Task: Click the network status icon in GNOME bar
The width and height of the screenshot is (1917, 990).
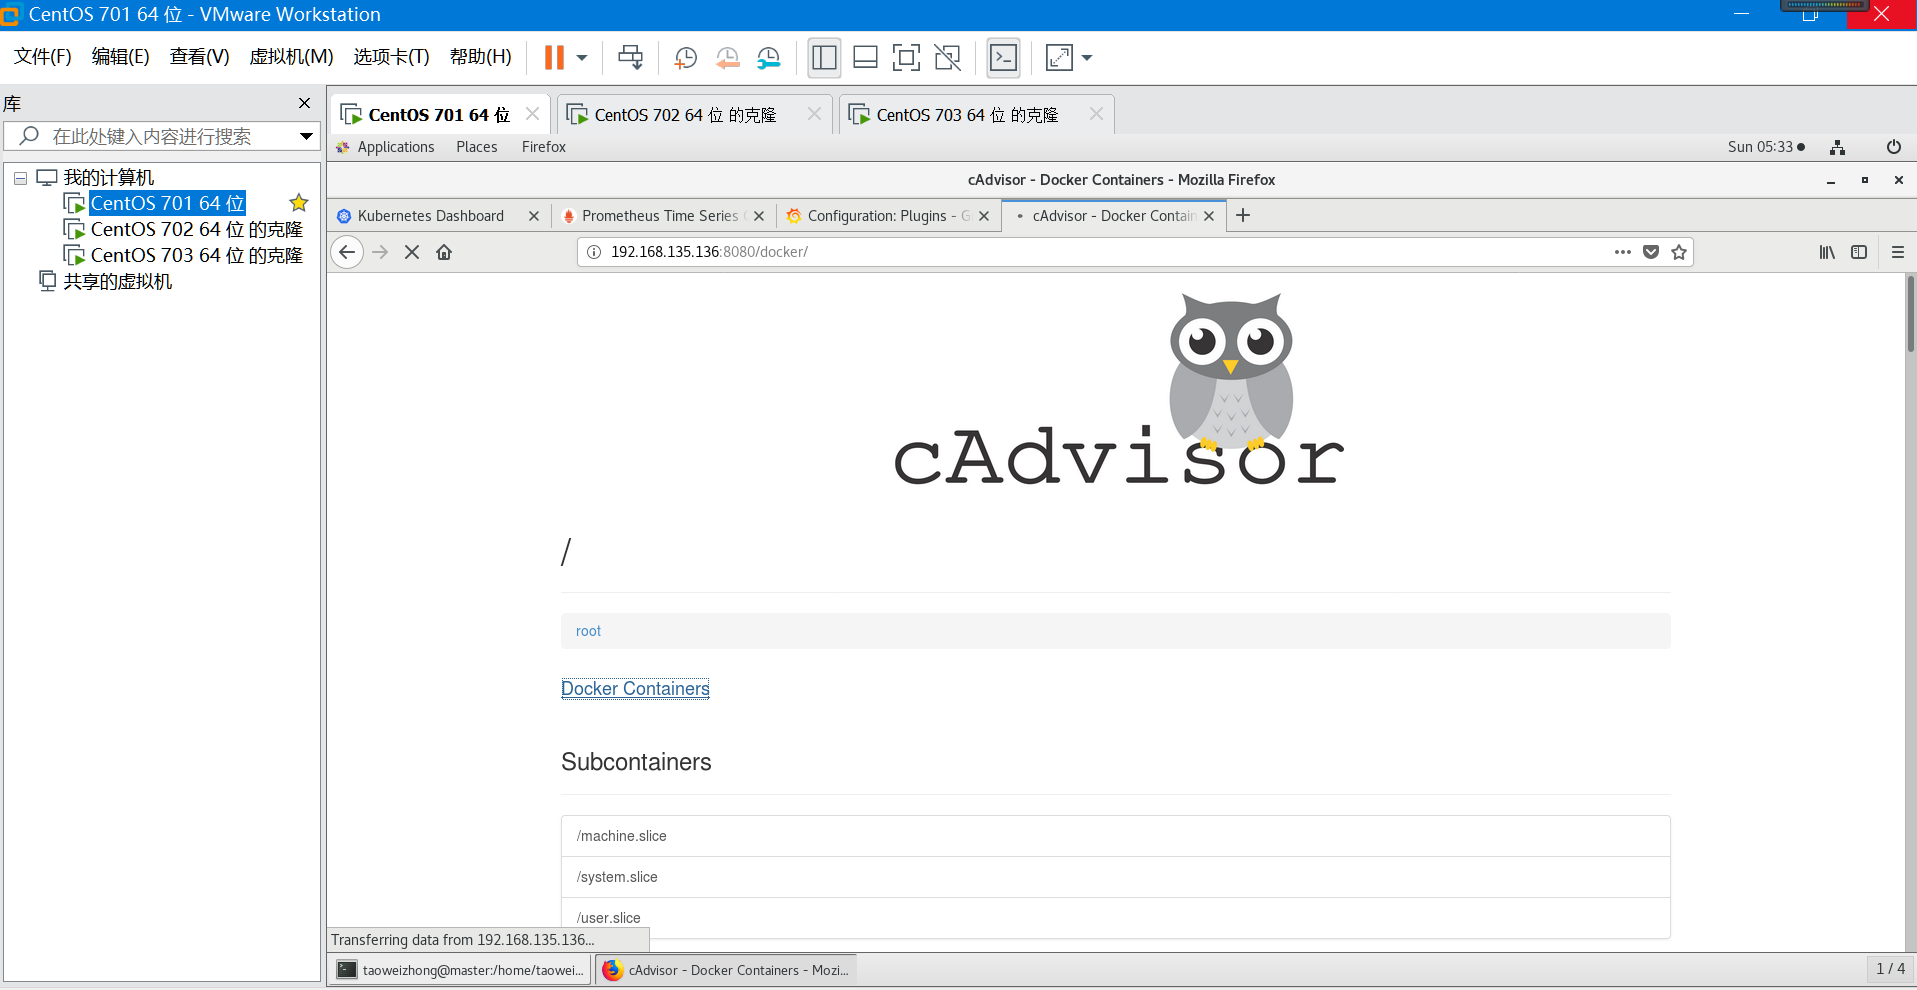Action: (1837, 147)
